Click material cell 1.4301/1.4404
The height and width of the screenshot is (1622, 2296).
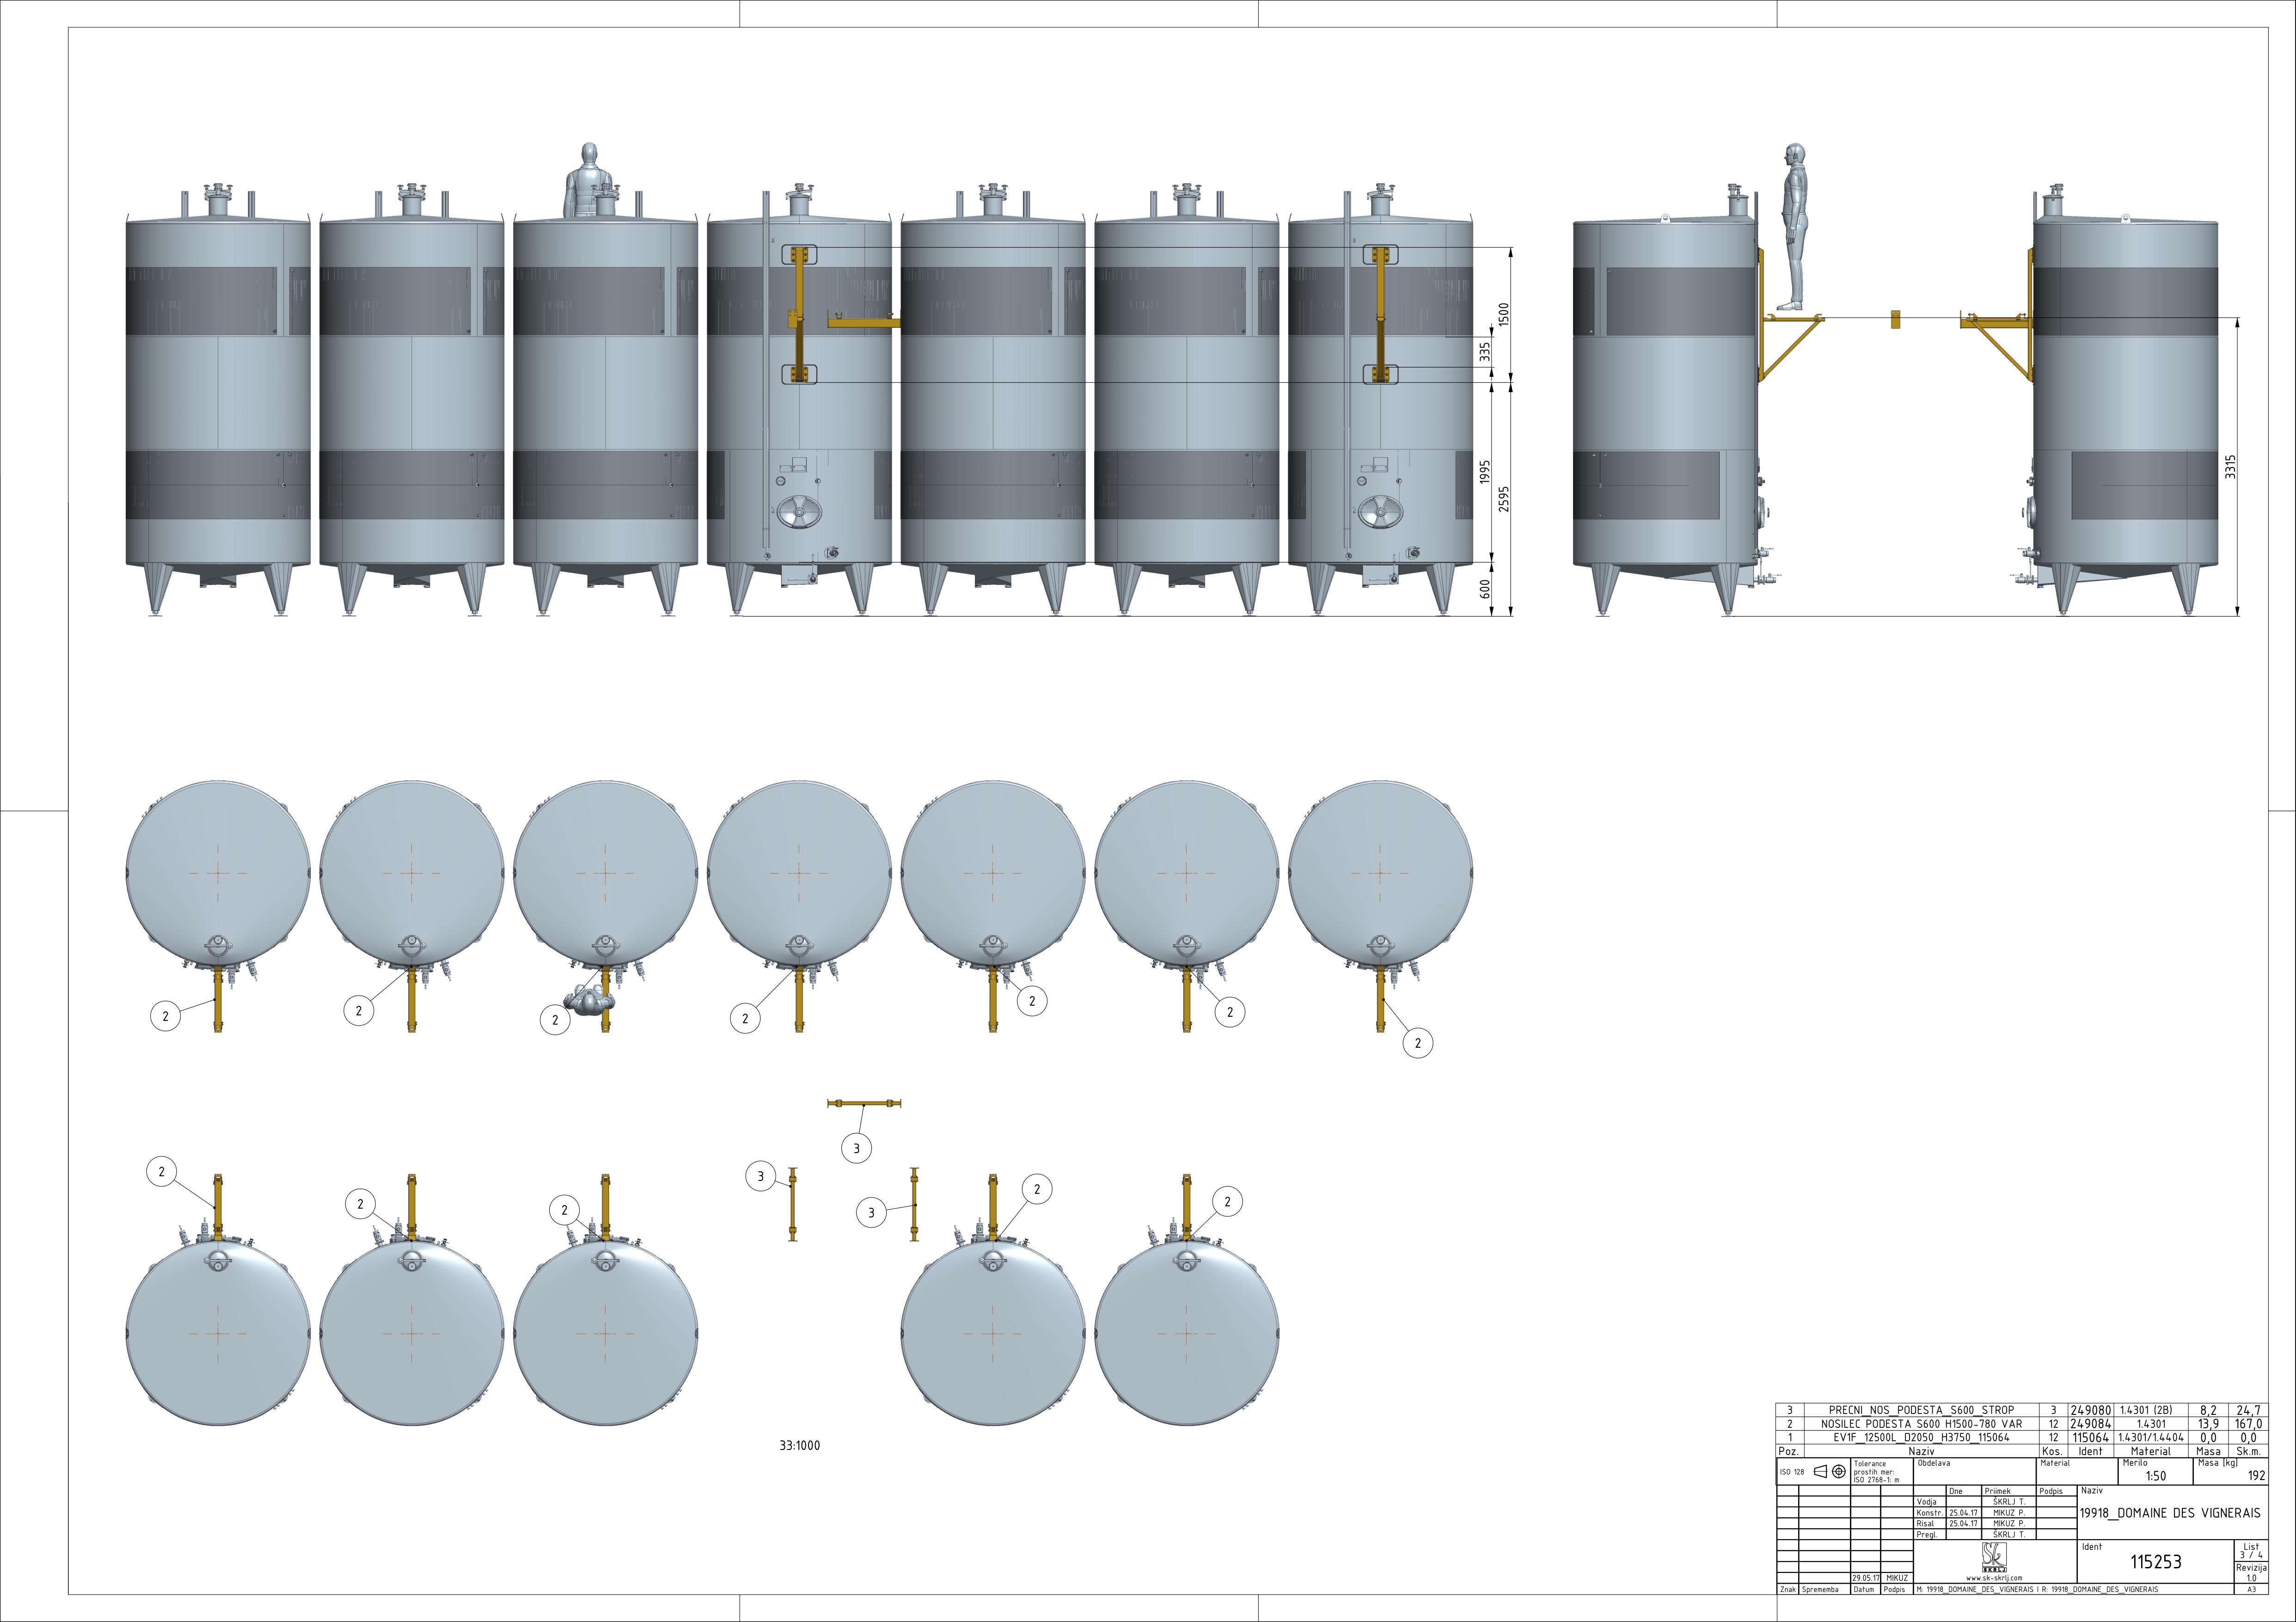point(2151,1438)
